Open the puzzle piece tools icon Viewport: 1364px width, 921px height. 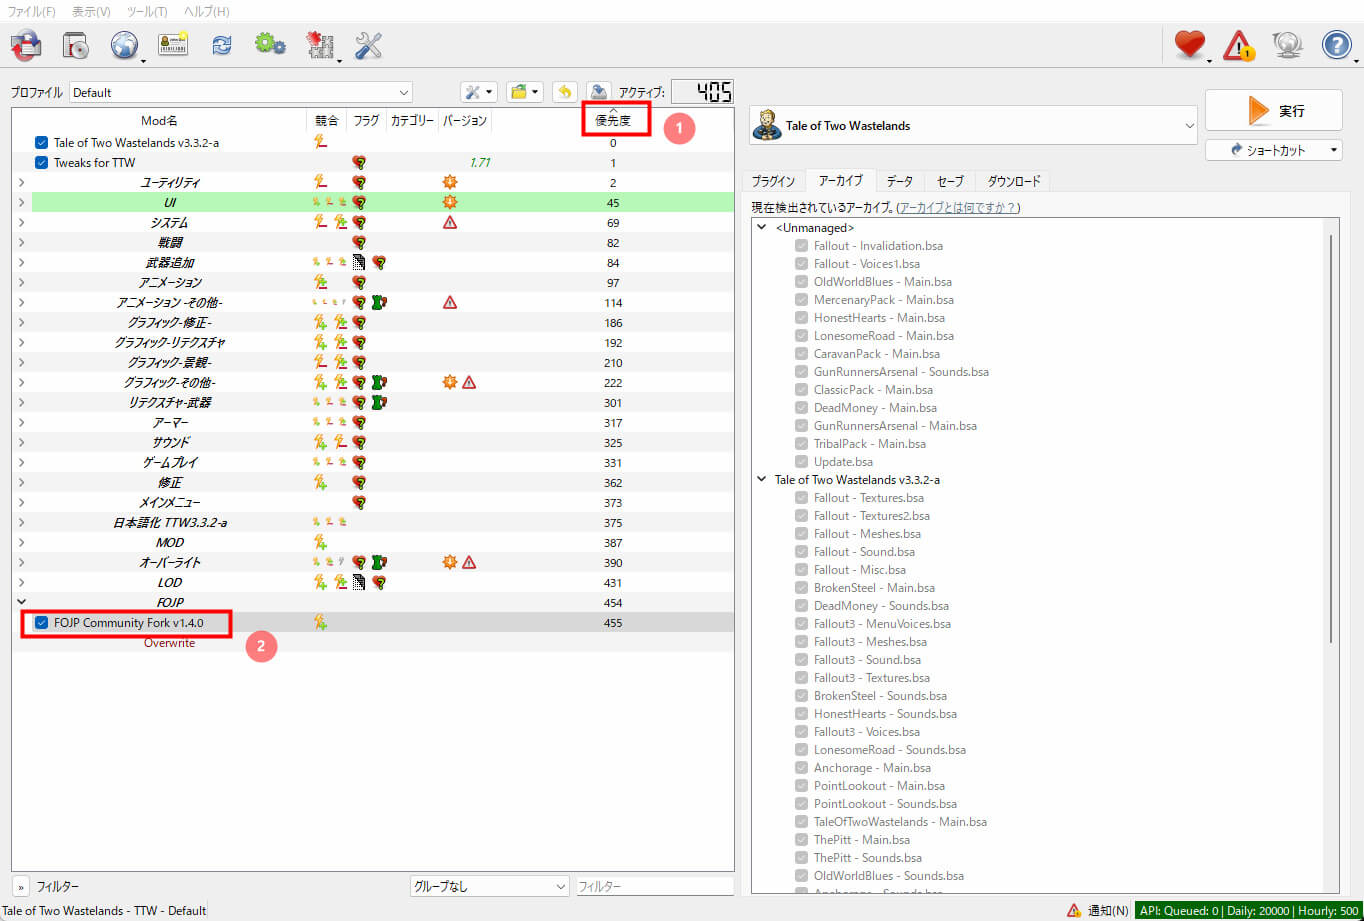(320, 45)
